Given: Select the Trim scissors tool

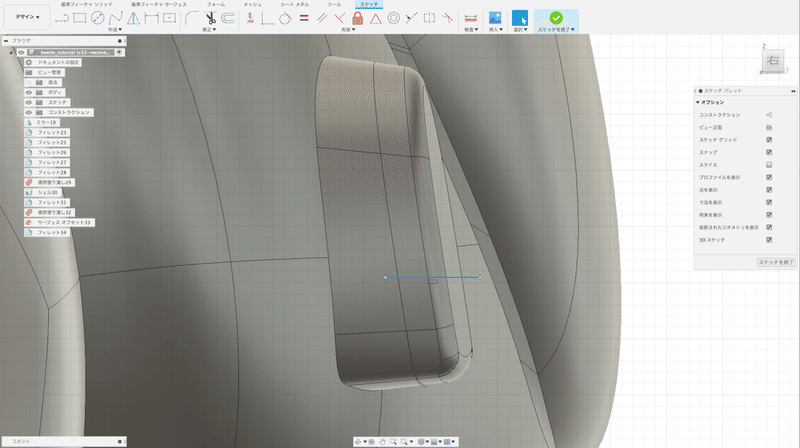Looking at the screenshot, I should [x=212, y=18].
